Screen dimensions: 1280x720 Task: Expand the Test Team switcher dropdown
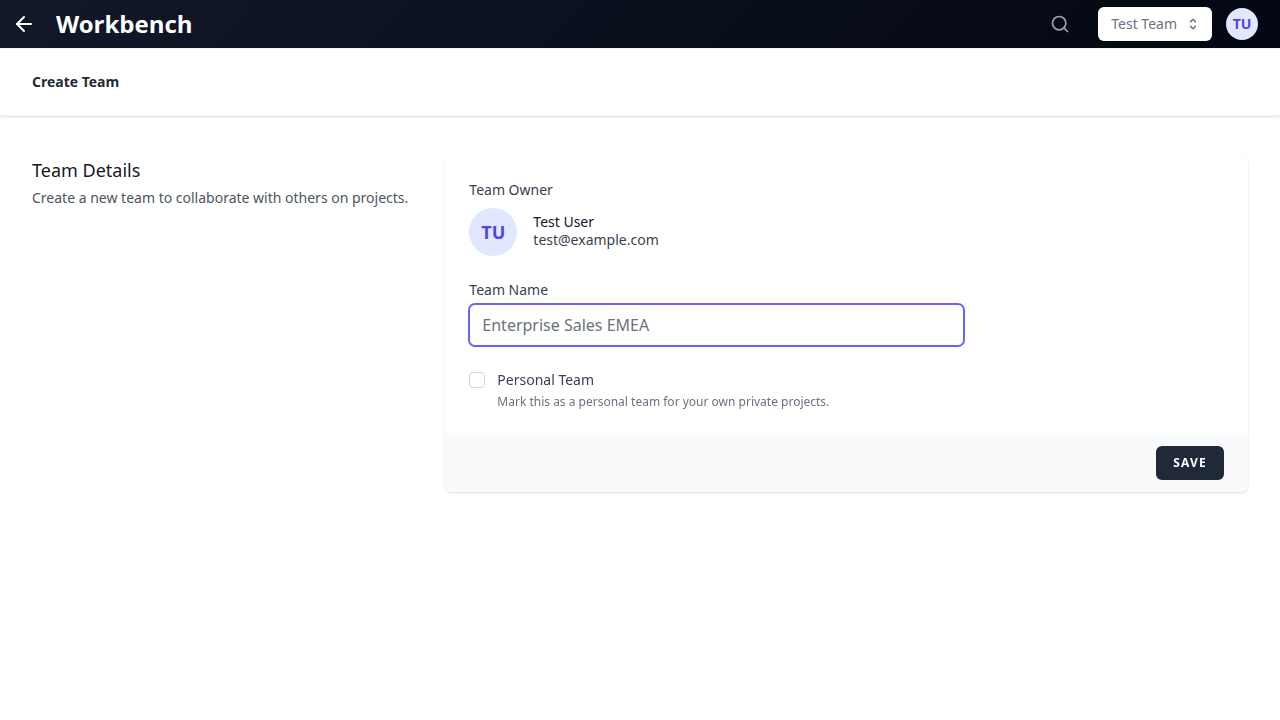tap(1144, 24)
